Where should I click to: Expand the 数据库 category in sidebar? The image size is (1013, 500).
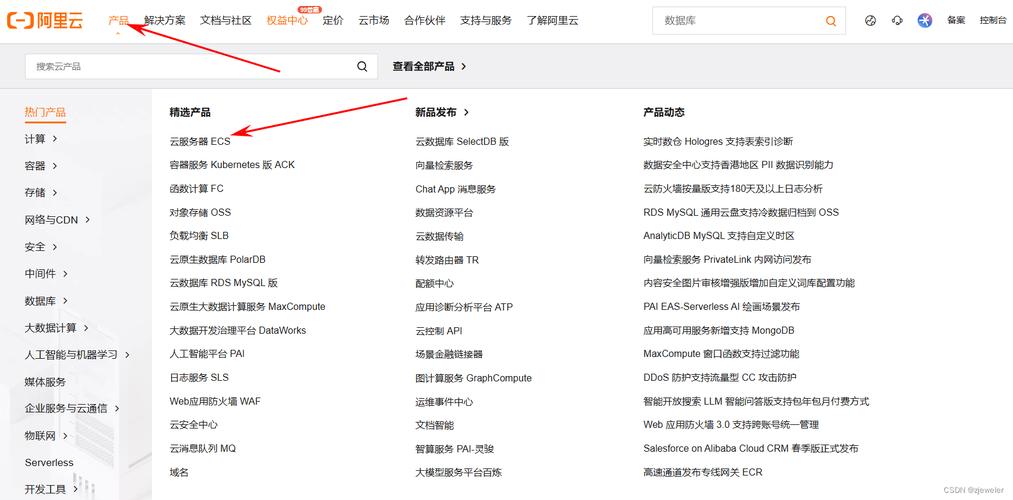pos(47,301)
